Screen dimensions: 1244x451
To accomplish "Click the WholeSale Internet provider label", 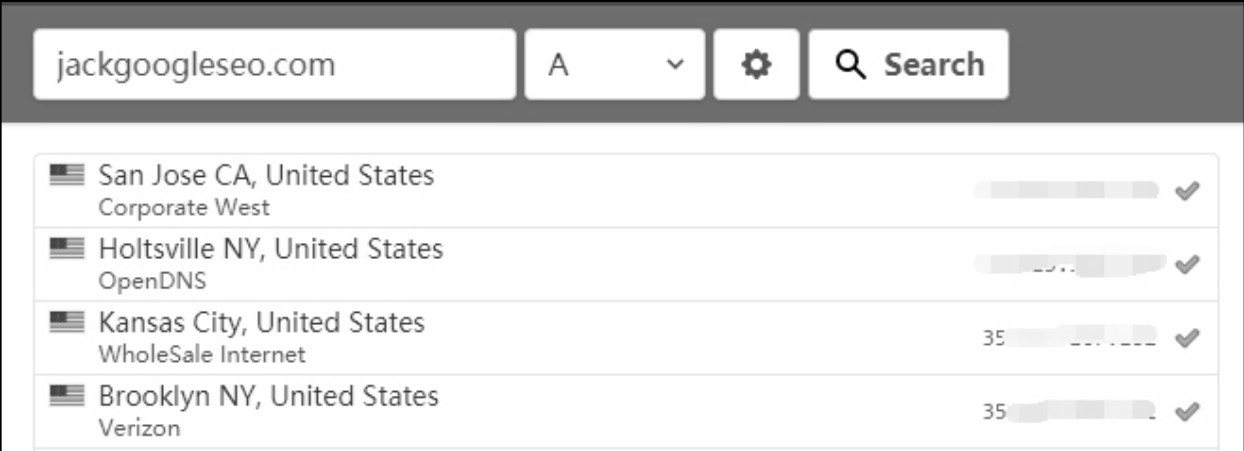I will 201,355.
